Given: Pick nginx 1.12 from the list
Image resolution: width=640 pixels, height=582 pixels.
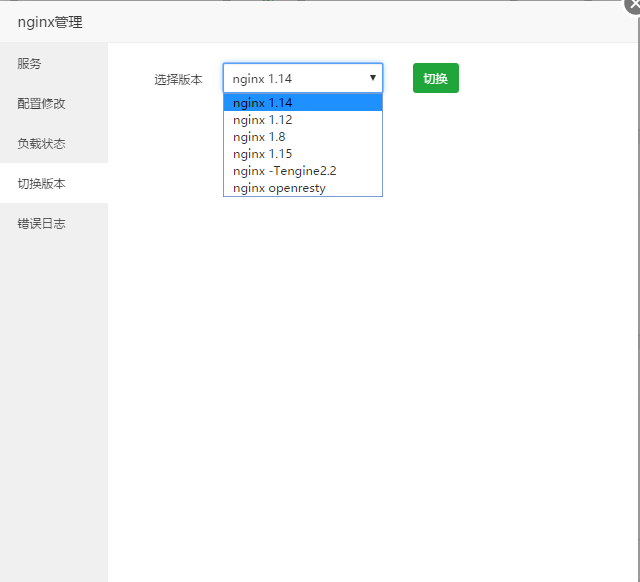Looking at the screenshot, I should 303,120.
